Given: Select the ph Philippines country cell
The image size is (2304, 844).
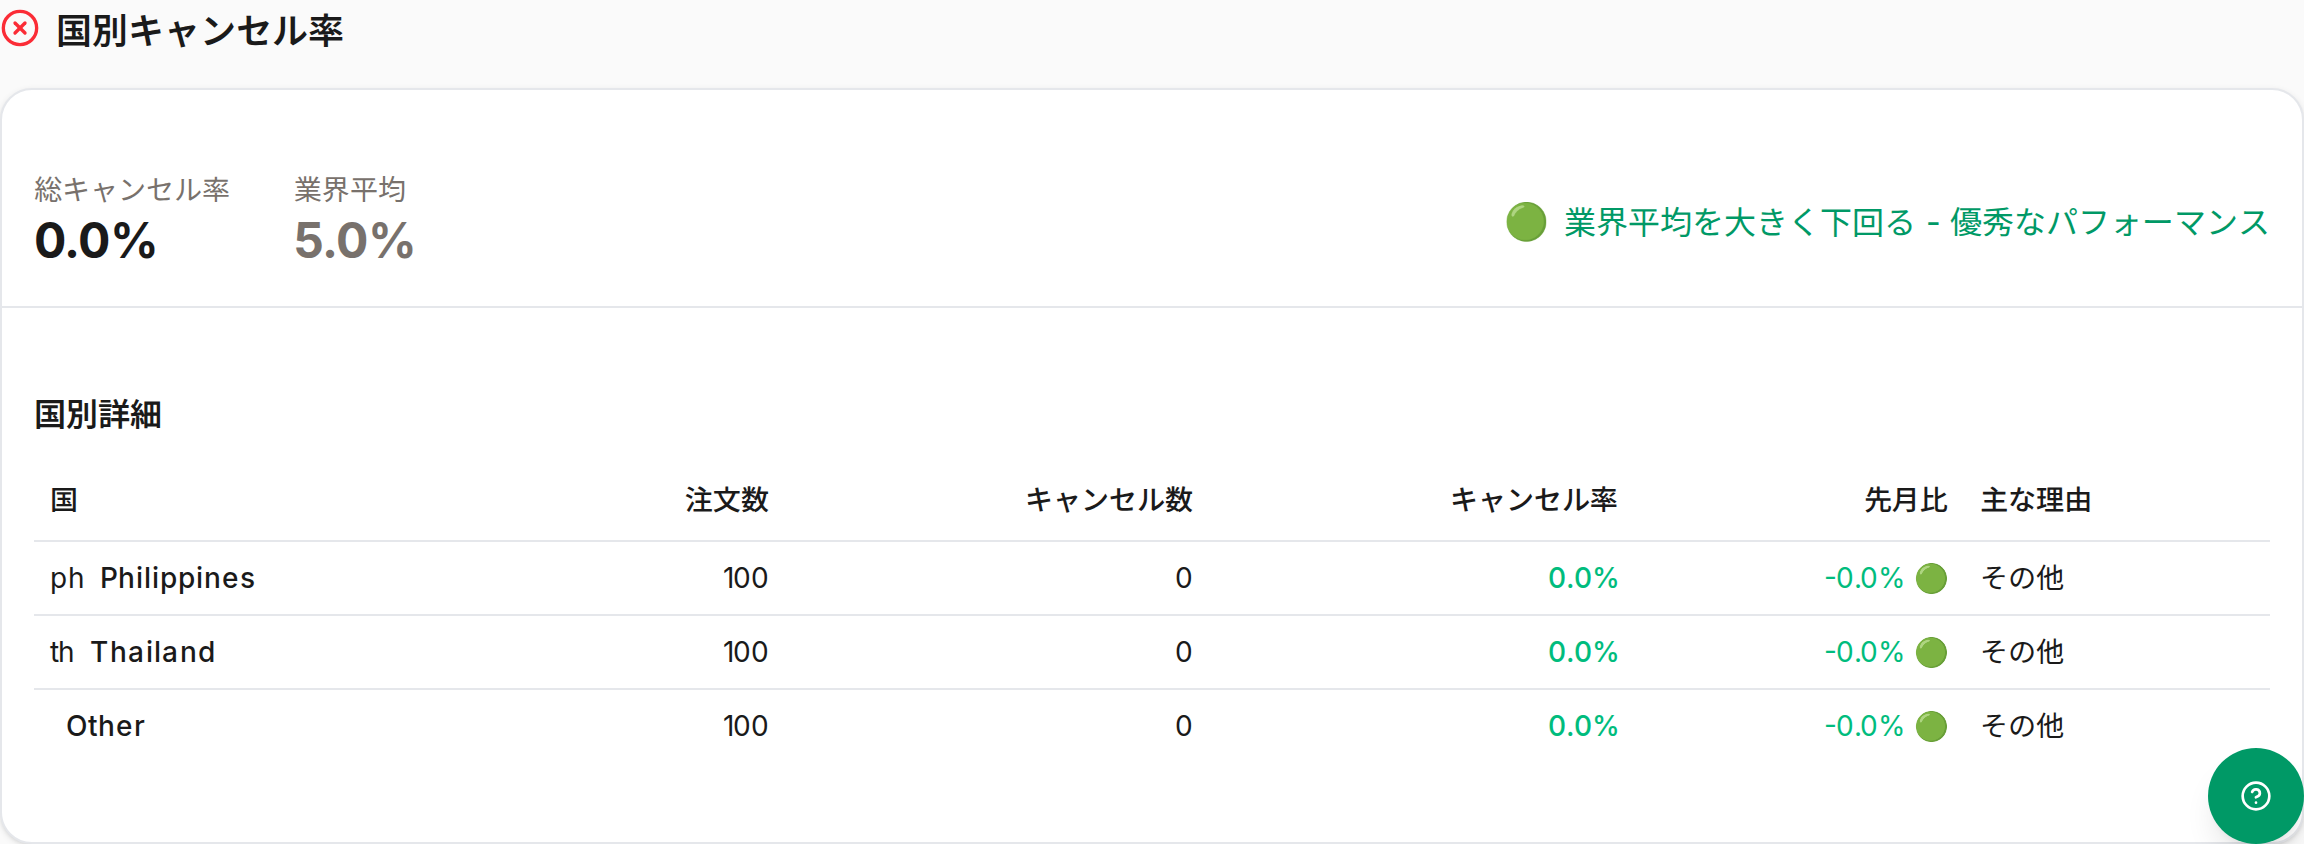Looking at the screenshot, I should coord(153,578).
